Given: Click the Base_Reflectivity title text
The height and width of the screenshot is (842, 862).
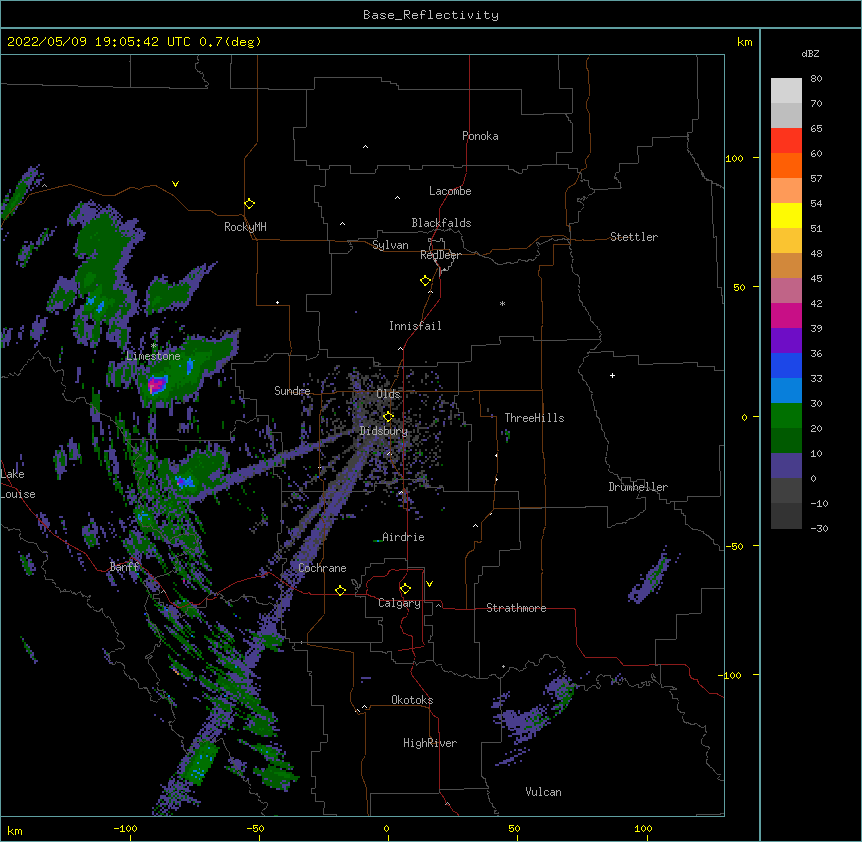Looking at the screenshot, I should tap(431, 15).
